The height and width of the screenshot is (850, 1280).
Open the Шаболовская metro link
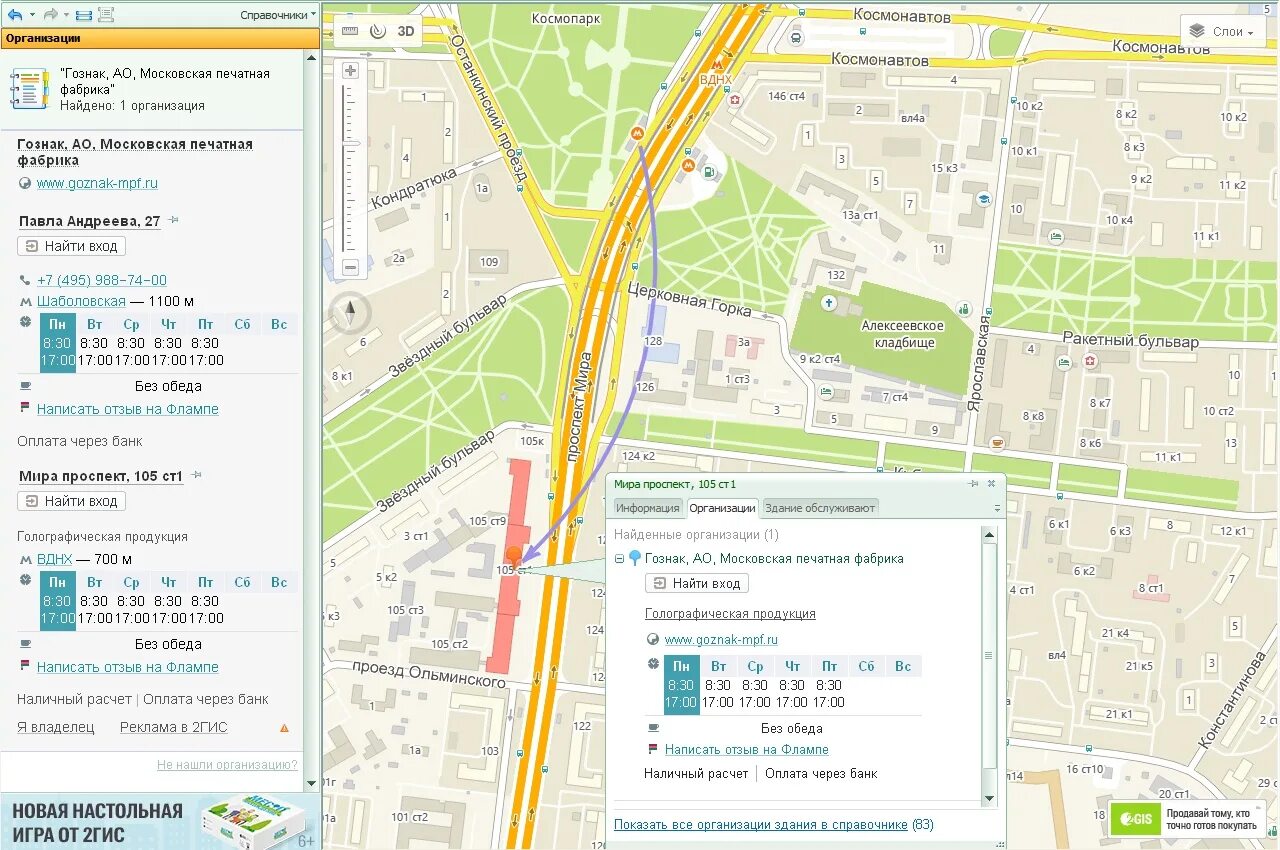pos(81,301)
